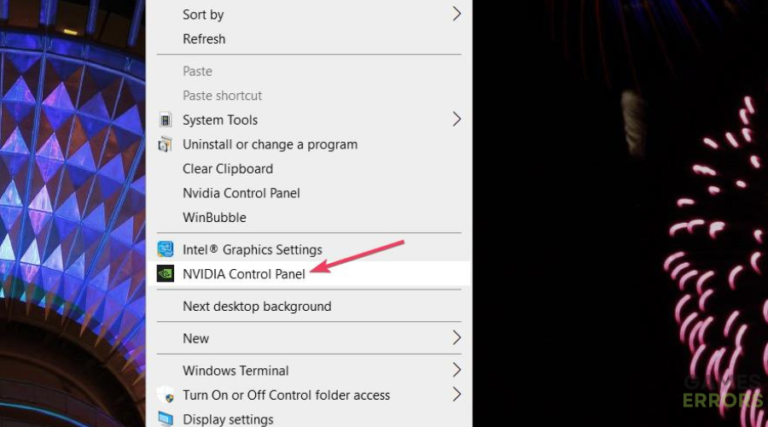Expand the Windows Terminal submenu arrow
The image size is (768, 427).
pyautogui.click(x=456, y=370)
